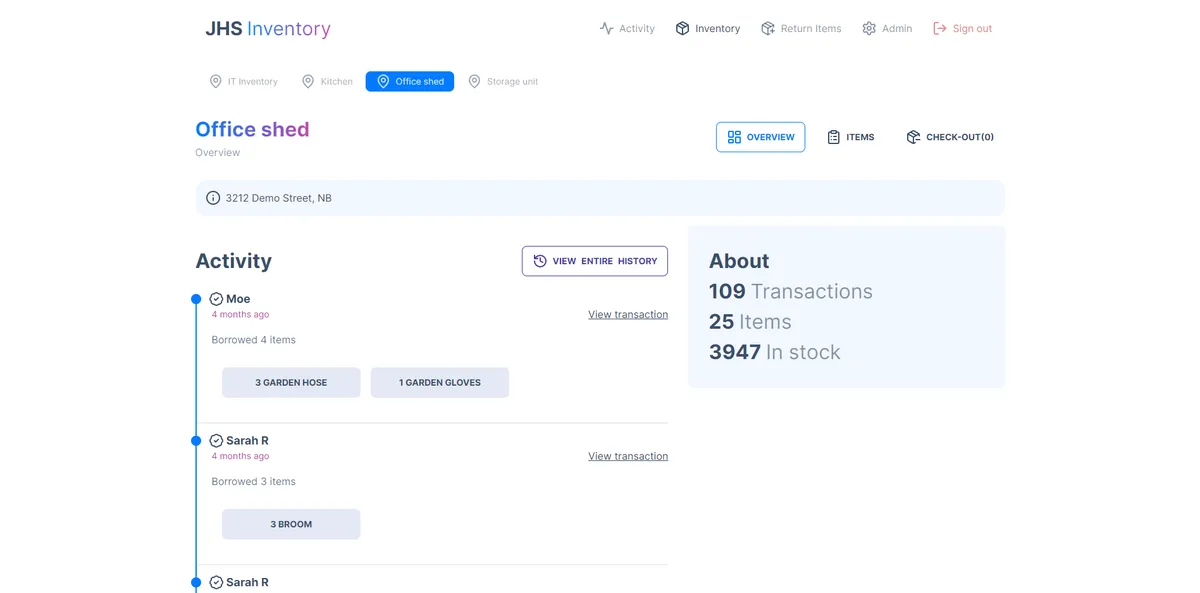Click the Kitchen location pin icon

[x=308, y=82]
